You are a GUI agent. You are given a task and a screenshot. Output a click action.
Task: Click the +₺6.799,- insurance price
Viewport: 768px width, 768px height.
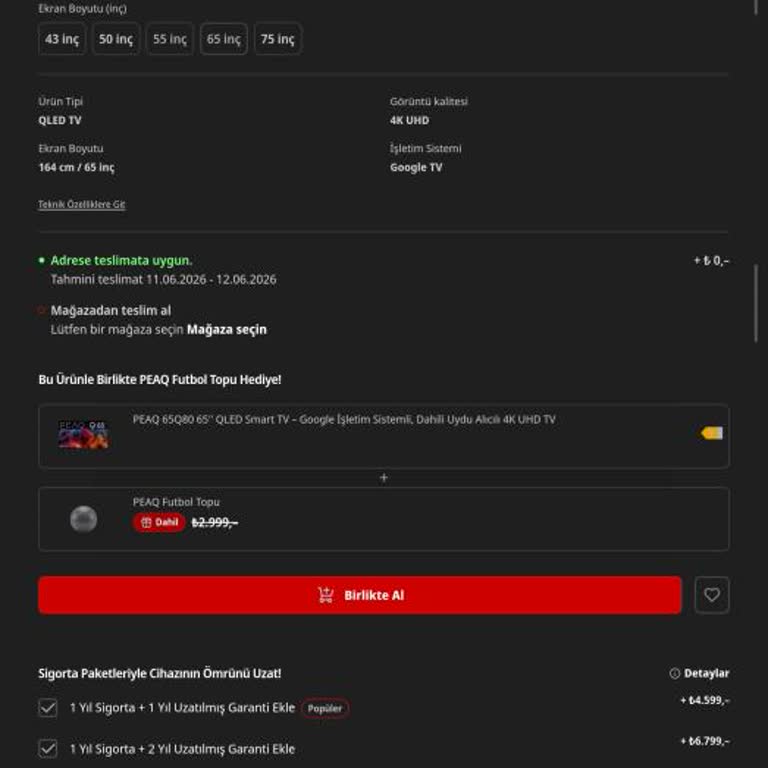click(704, 741)
